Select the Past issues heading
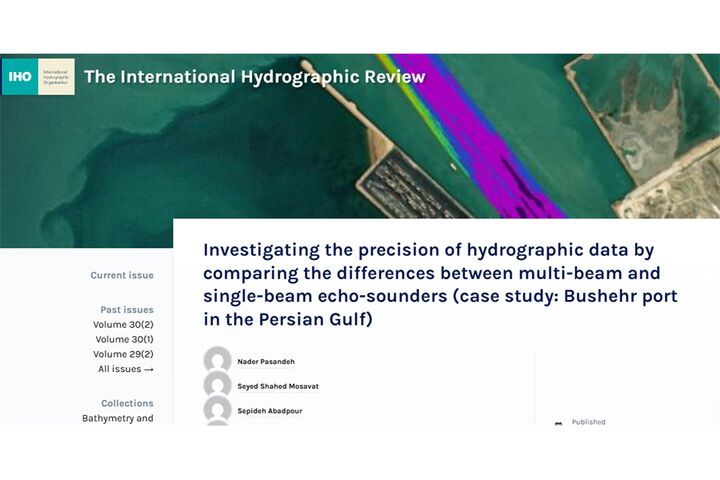This screenshot has width=720, height=480. (x=127, y=310)
